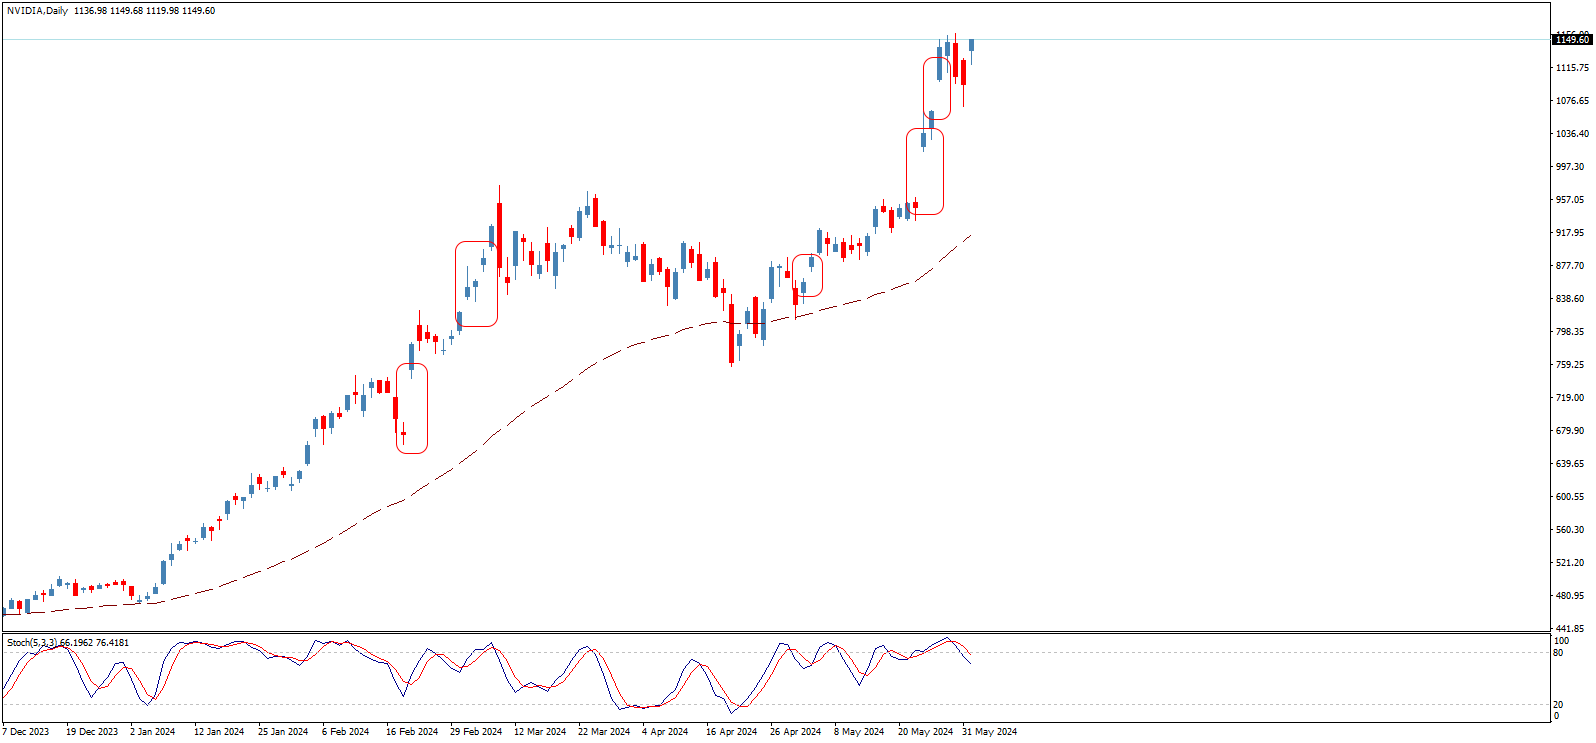Screen dimensions: 1596x743
Task: Select the 480.95 price axis label
Action: coord(1569,596)
